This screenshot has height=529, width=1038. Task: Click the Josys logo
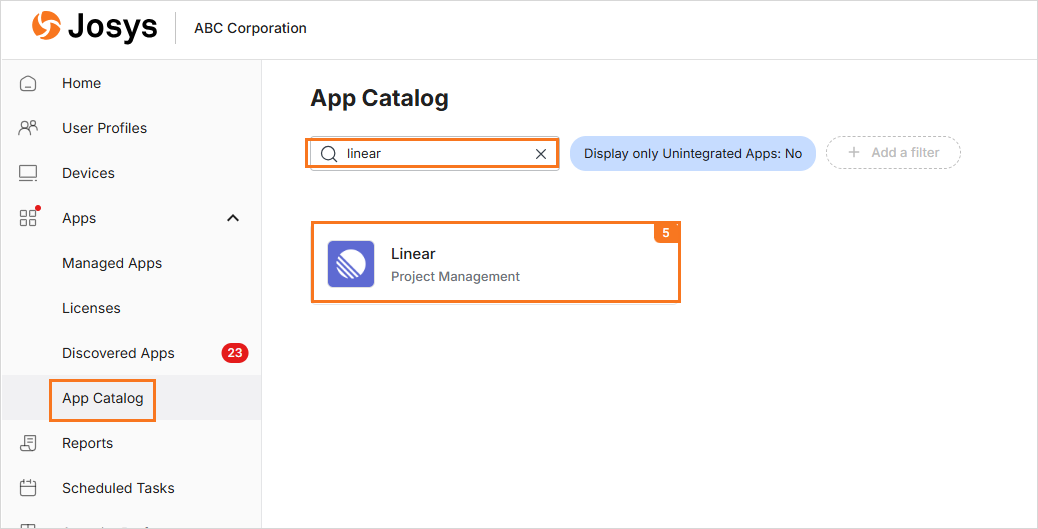(x=95, y=27)
